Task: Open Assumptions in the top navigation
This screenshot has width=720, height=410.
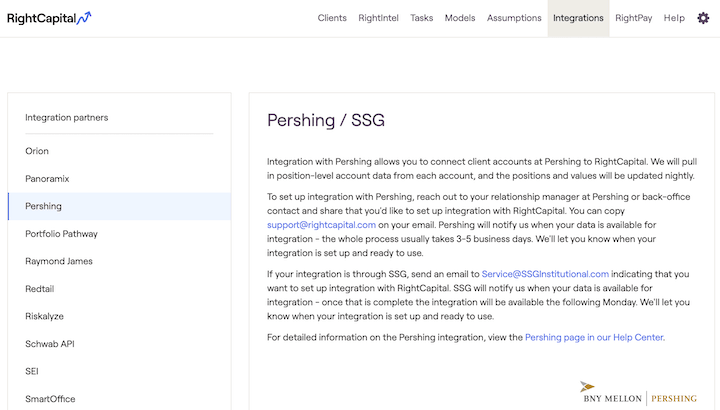Action: coord(514,18)
